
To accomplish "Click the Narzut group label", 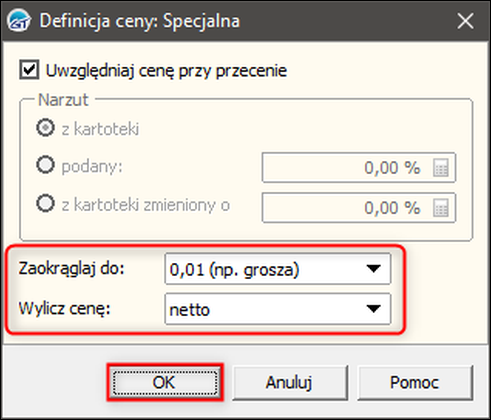I will point(63,100).
